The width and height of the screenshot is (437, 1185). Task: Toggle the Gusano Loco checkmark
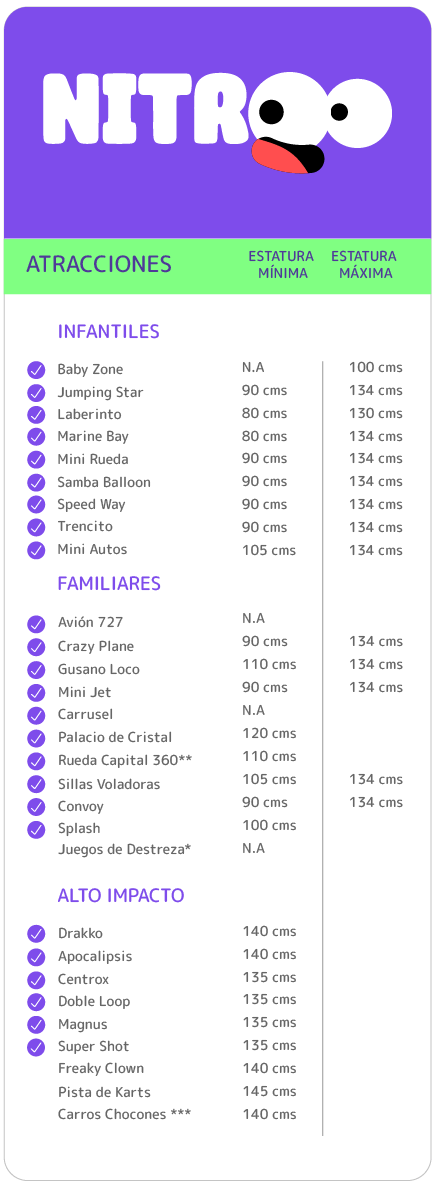[36, 669]
